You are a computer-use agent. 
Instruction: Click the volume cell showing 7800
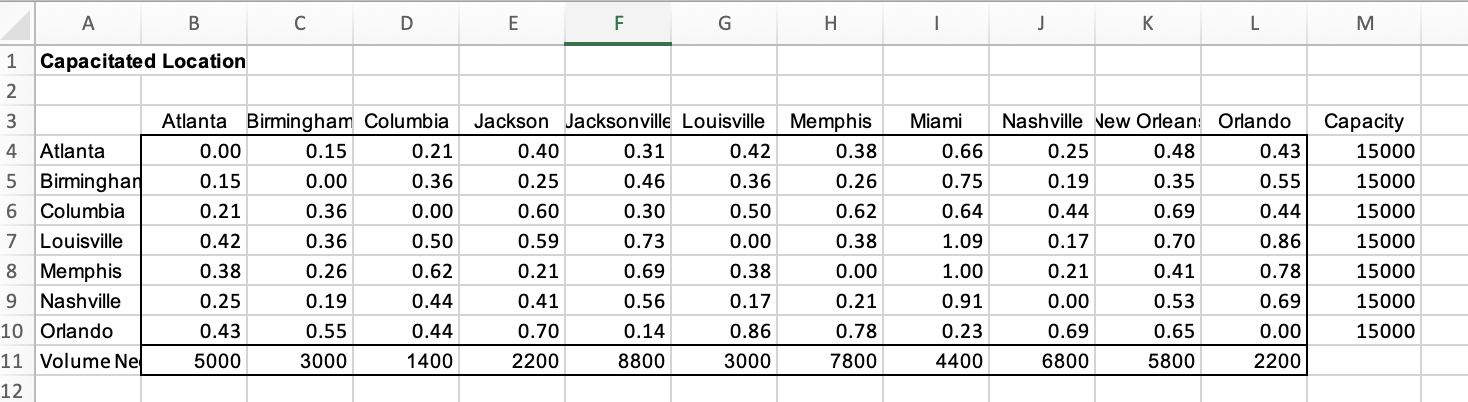point(830,362)
